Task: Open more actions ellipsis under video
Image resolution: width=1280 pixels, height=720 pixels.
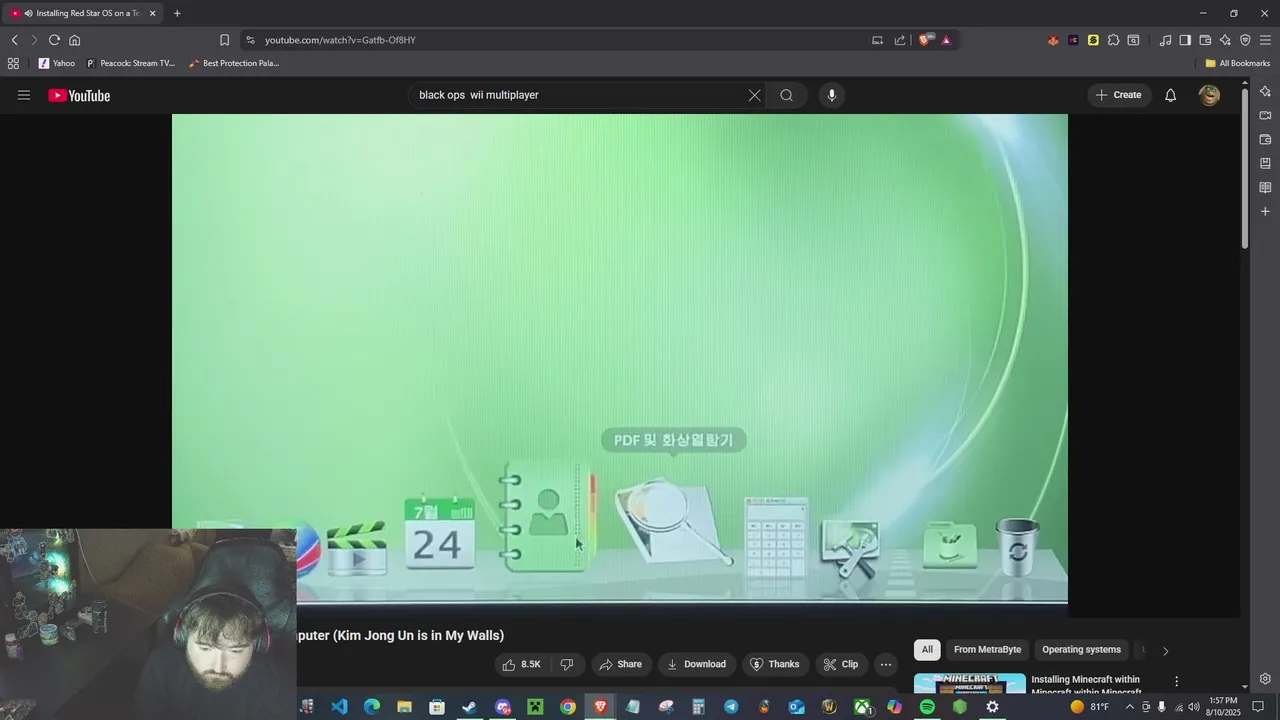Action: (885, 664)
